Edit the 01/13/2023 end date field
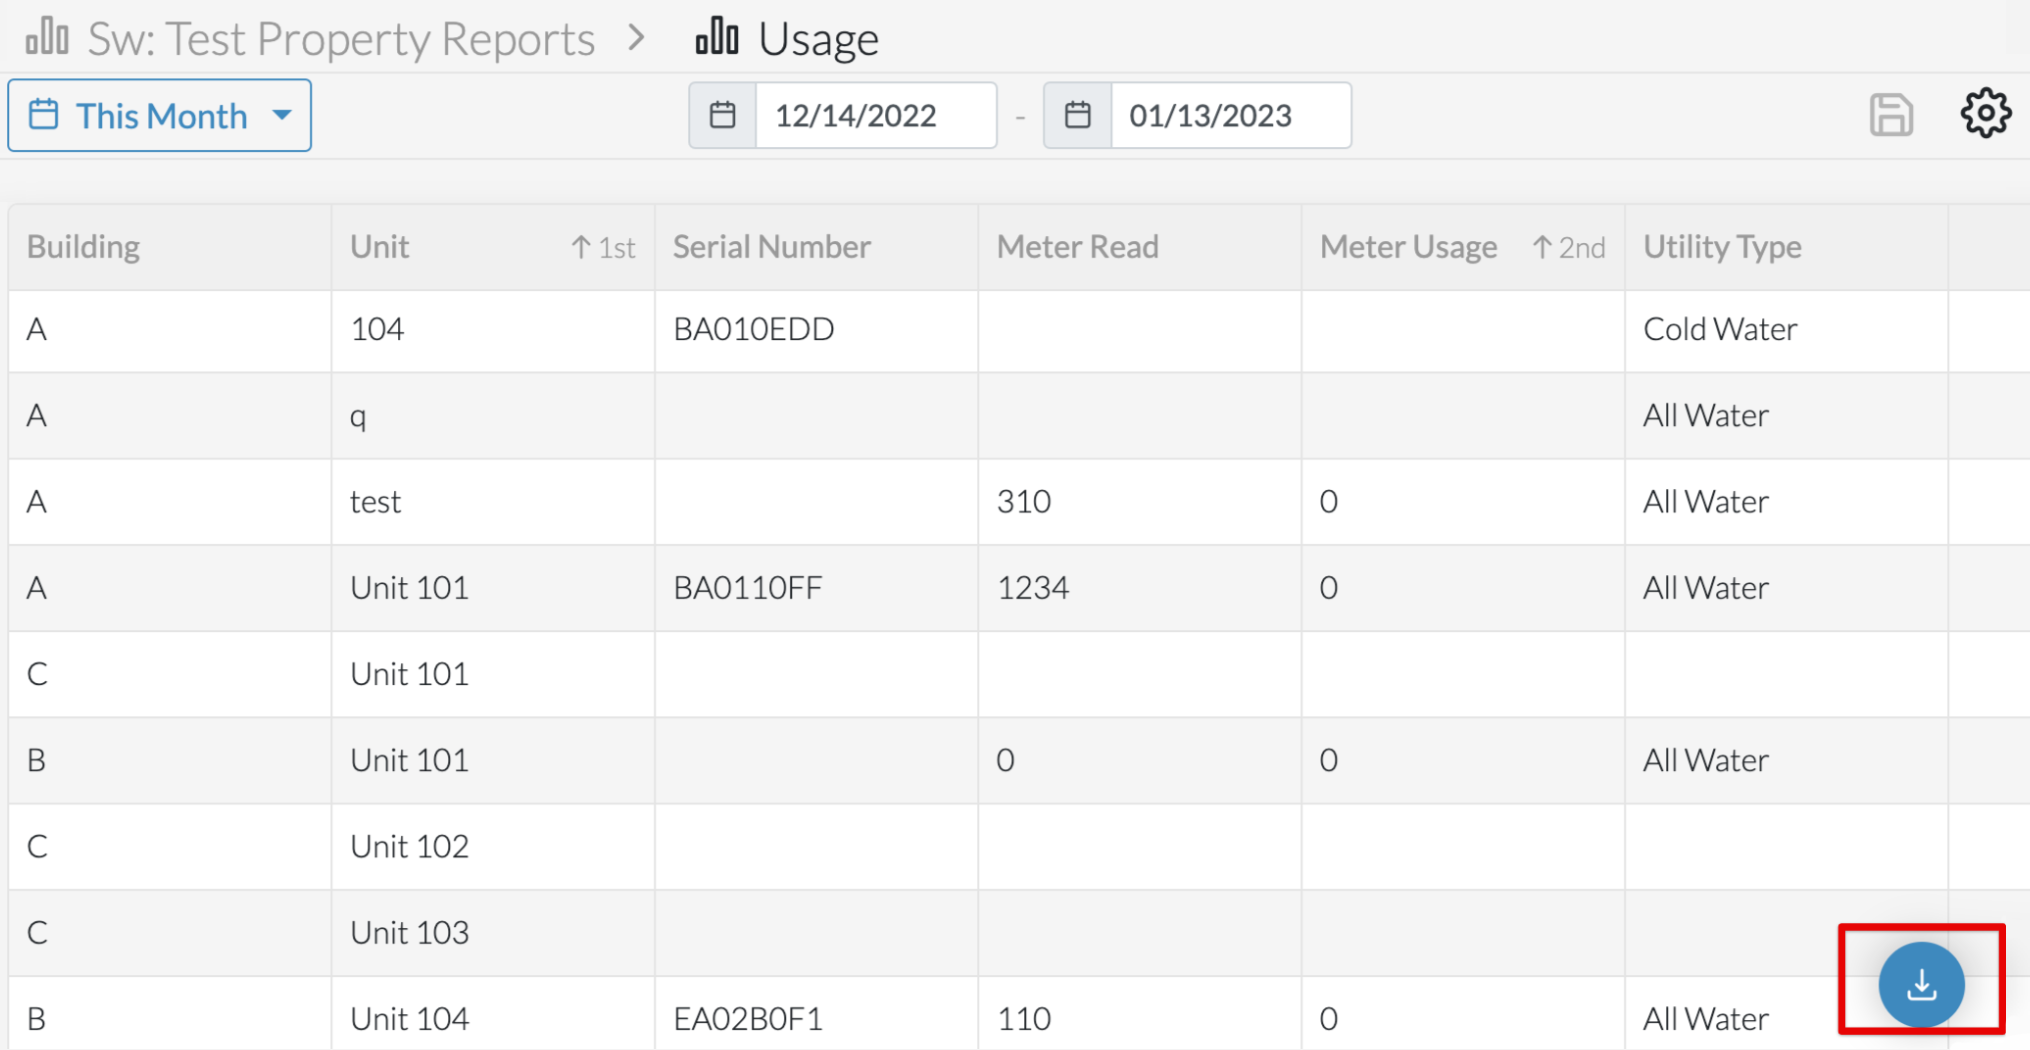 click(1230, 115)
